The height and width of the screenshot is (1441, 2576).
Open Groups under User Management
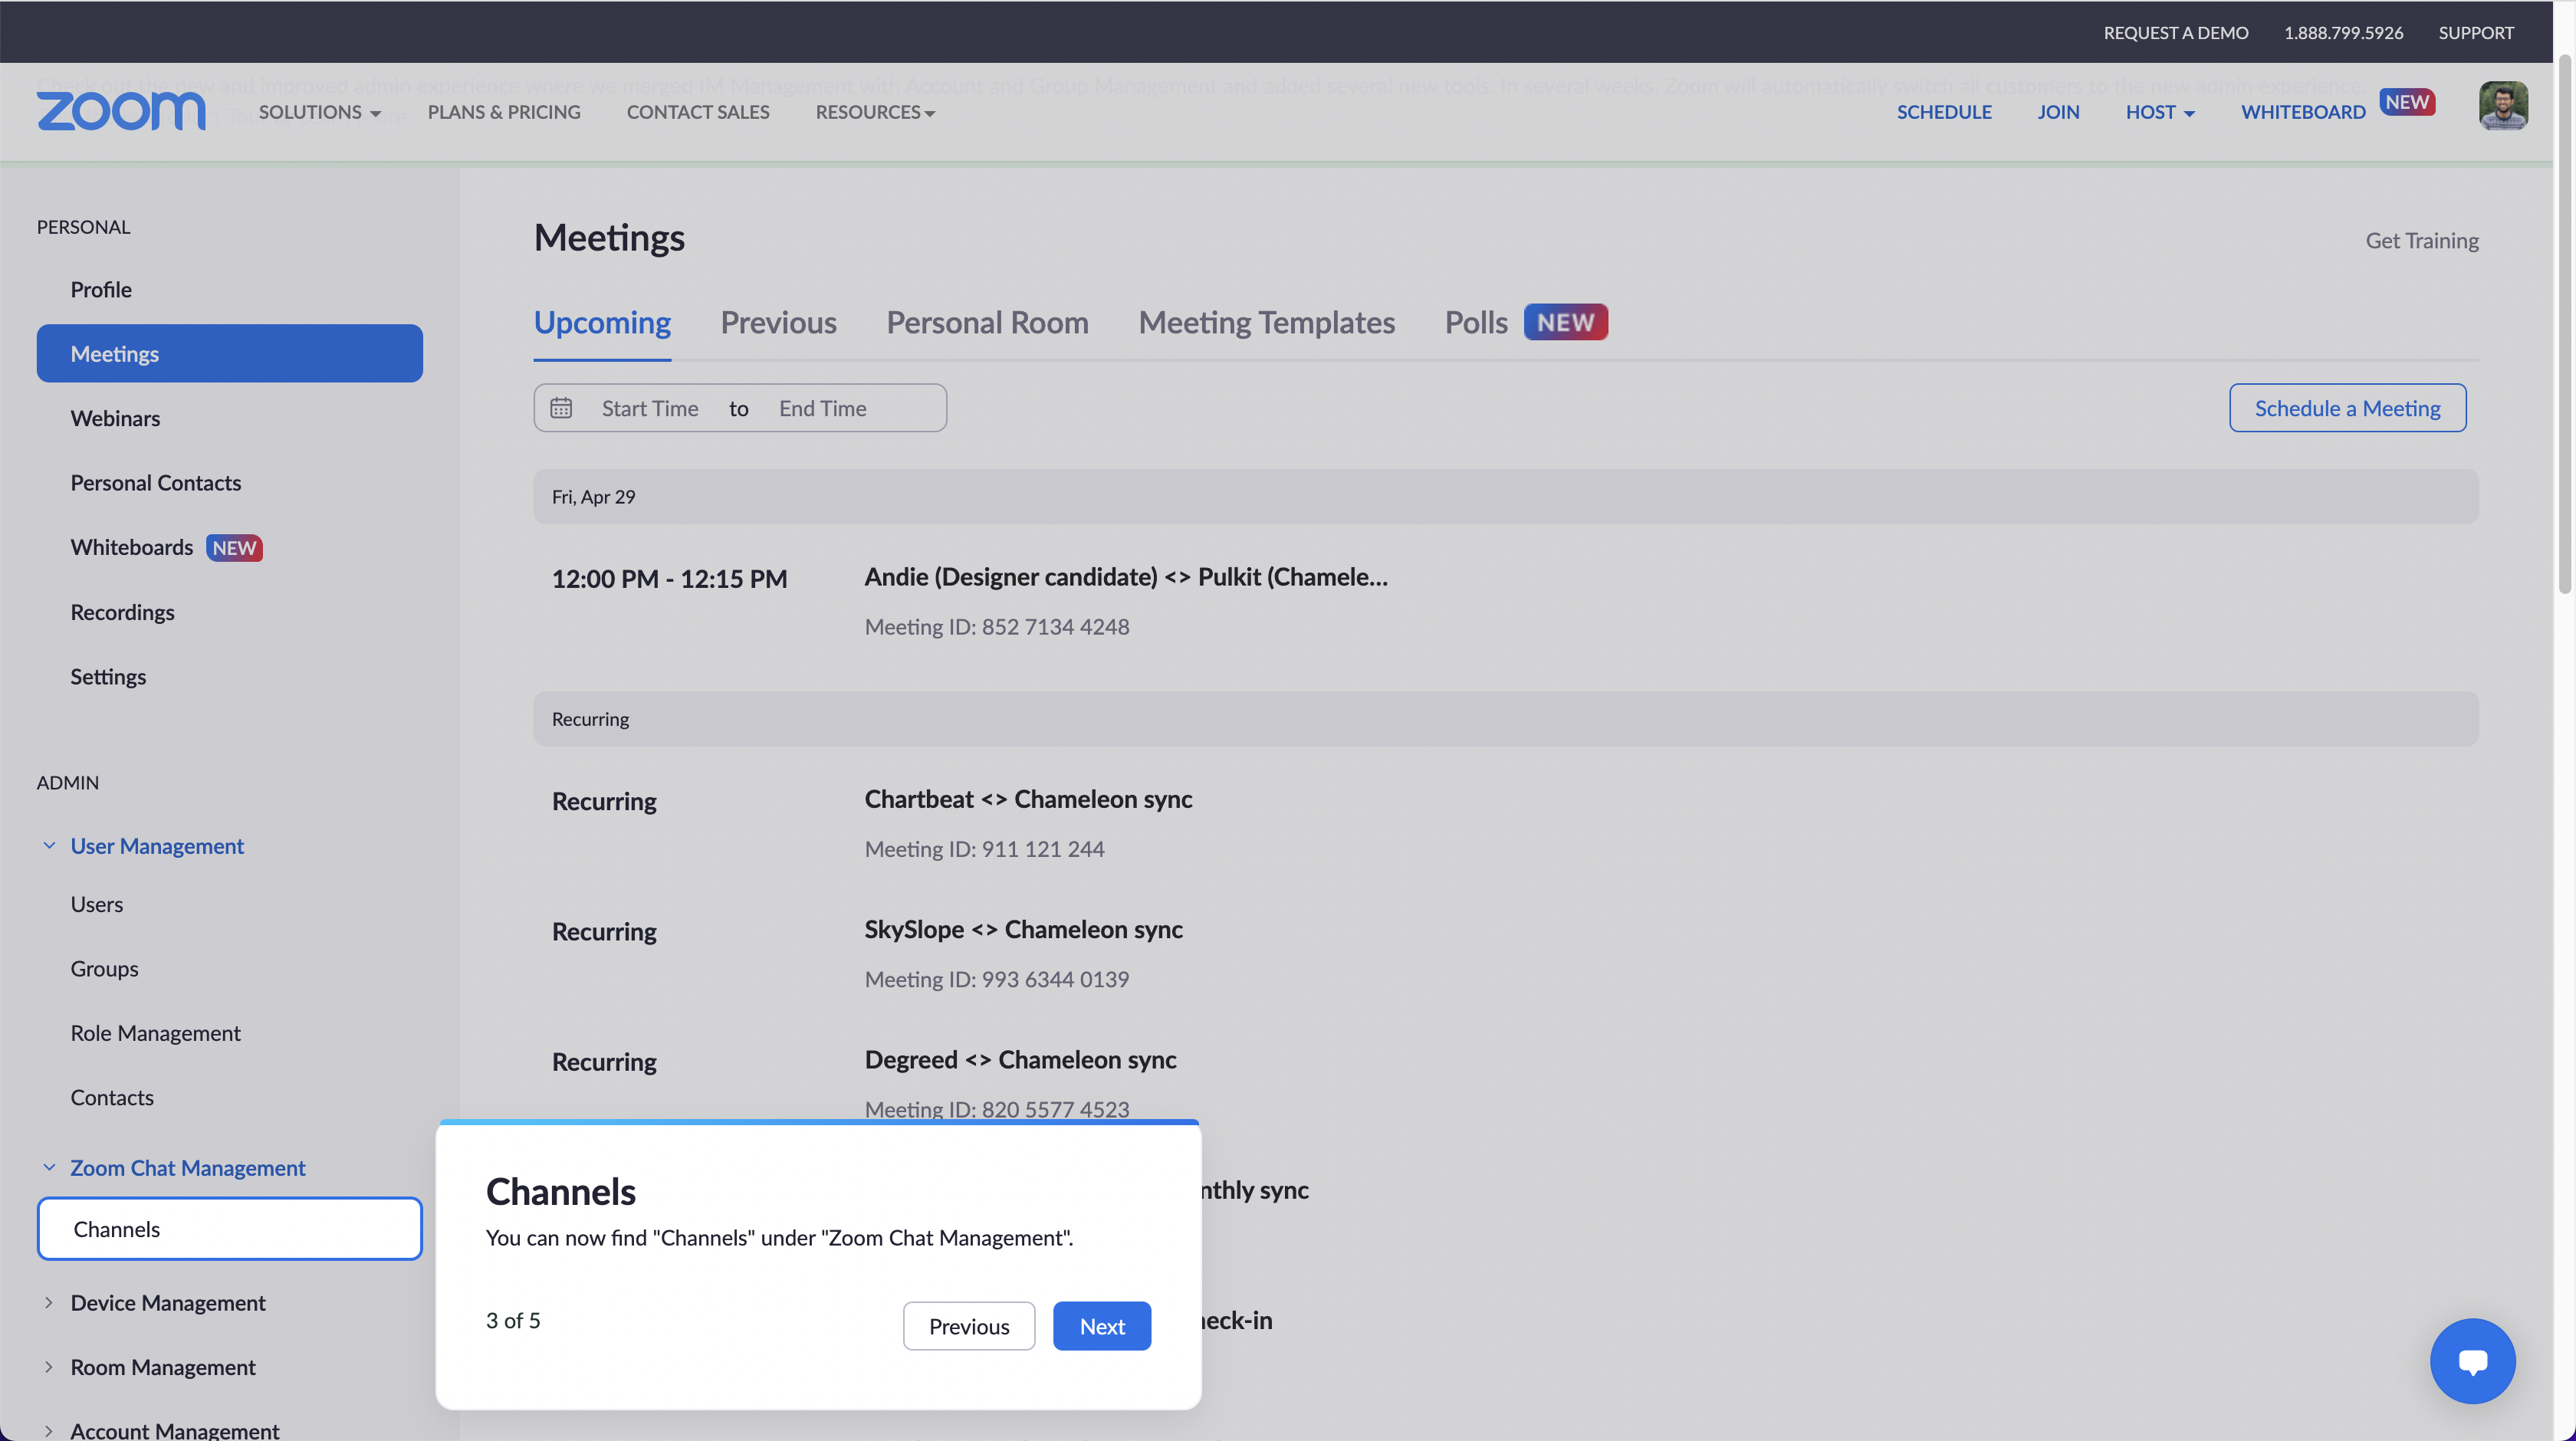pyautogui.click(x=104, y=968)
